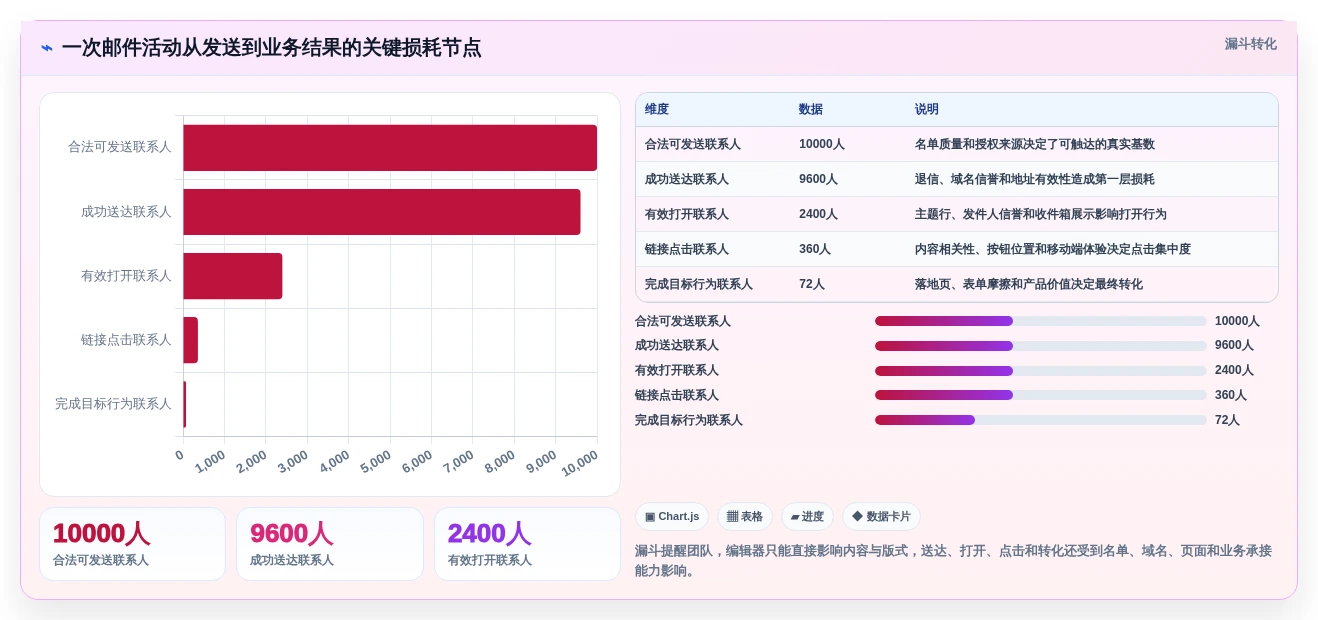Click description 落地页、表单摩擦和产品价值决定最终转化

[1029, 284]
